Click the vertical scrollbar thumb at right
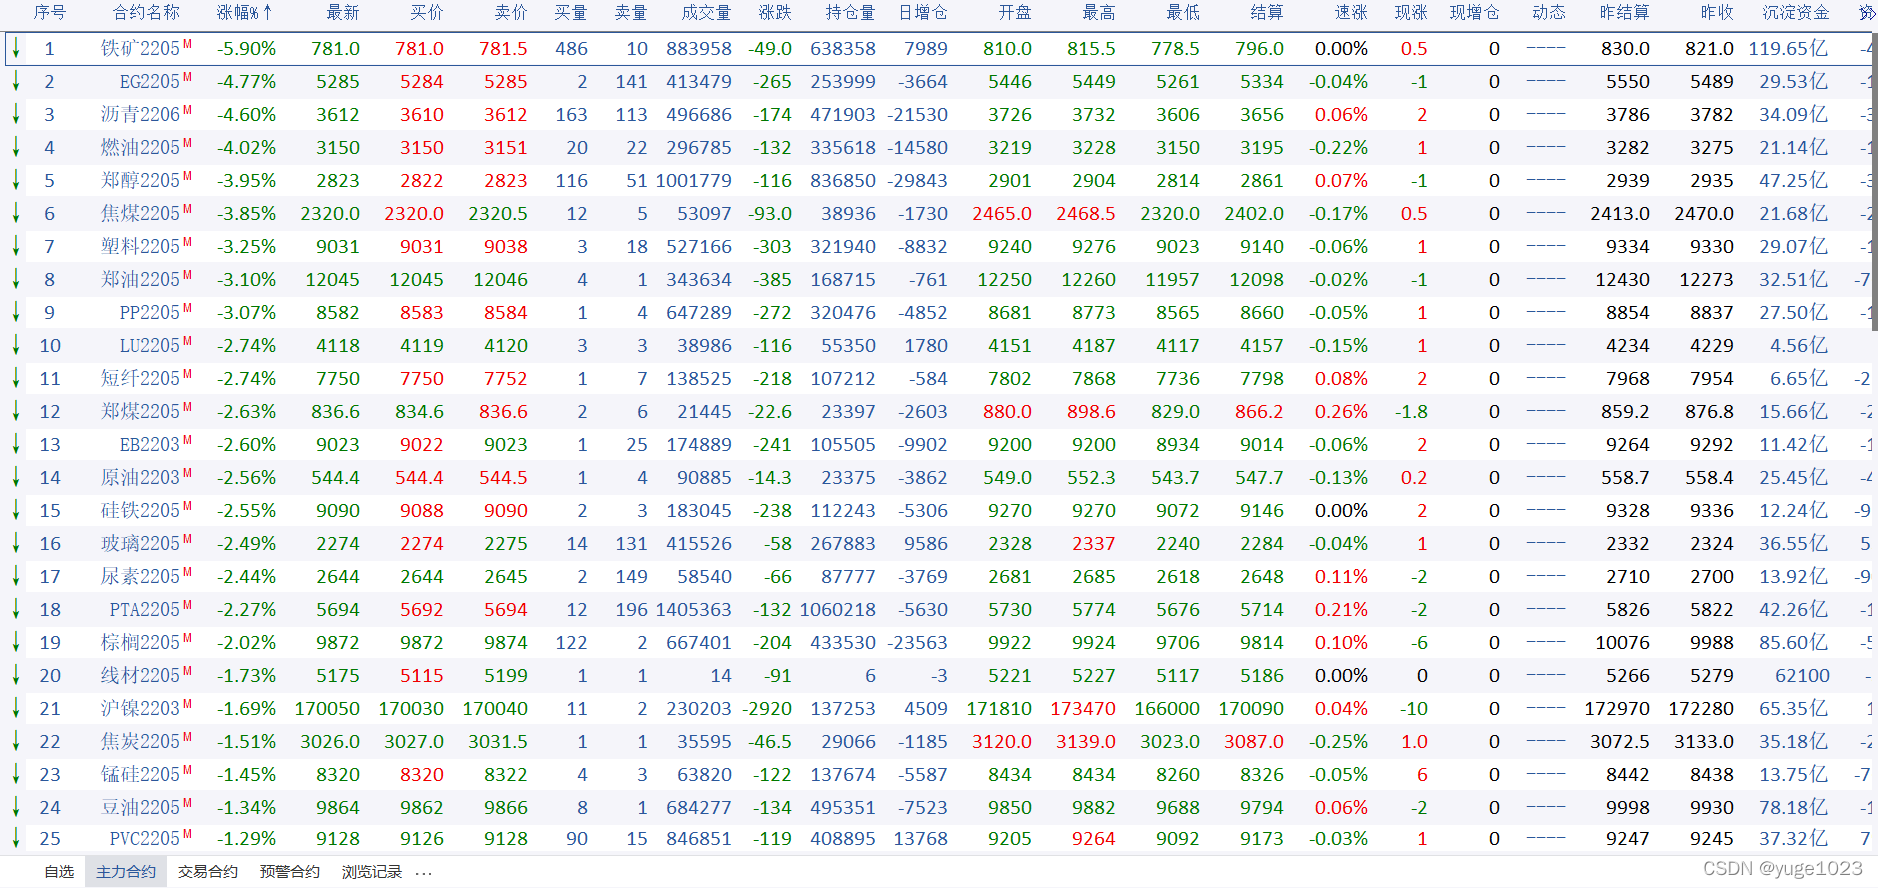Viewport: 1878px width, 888px height. 1874,180
